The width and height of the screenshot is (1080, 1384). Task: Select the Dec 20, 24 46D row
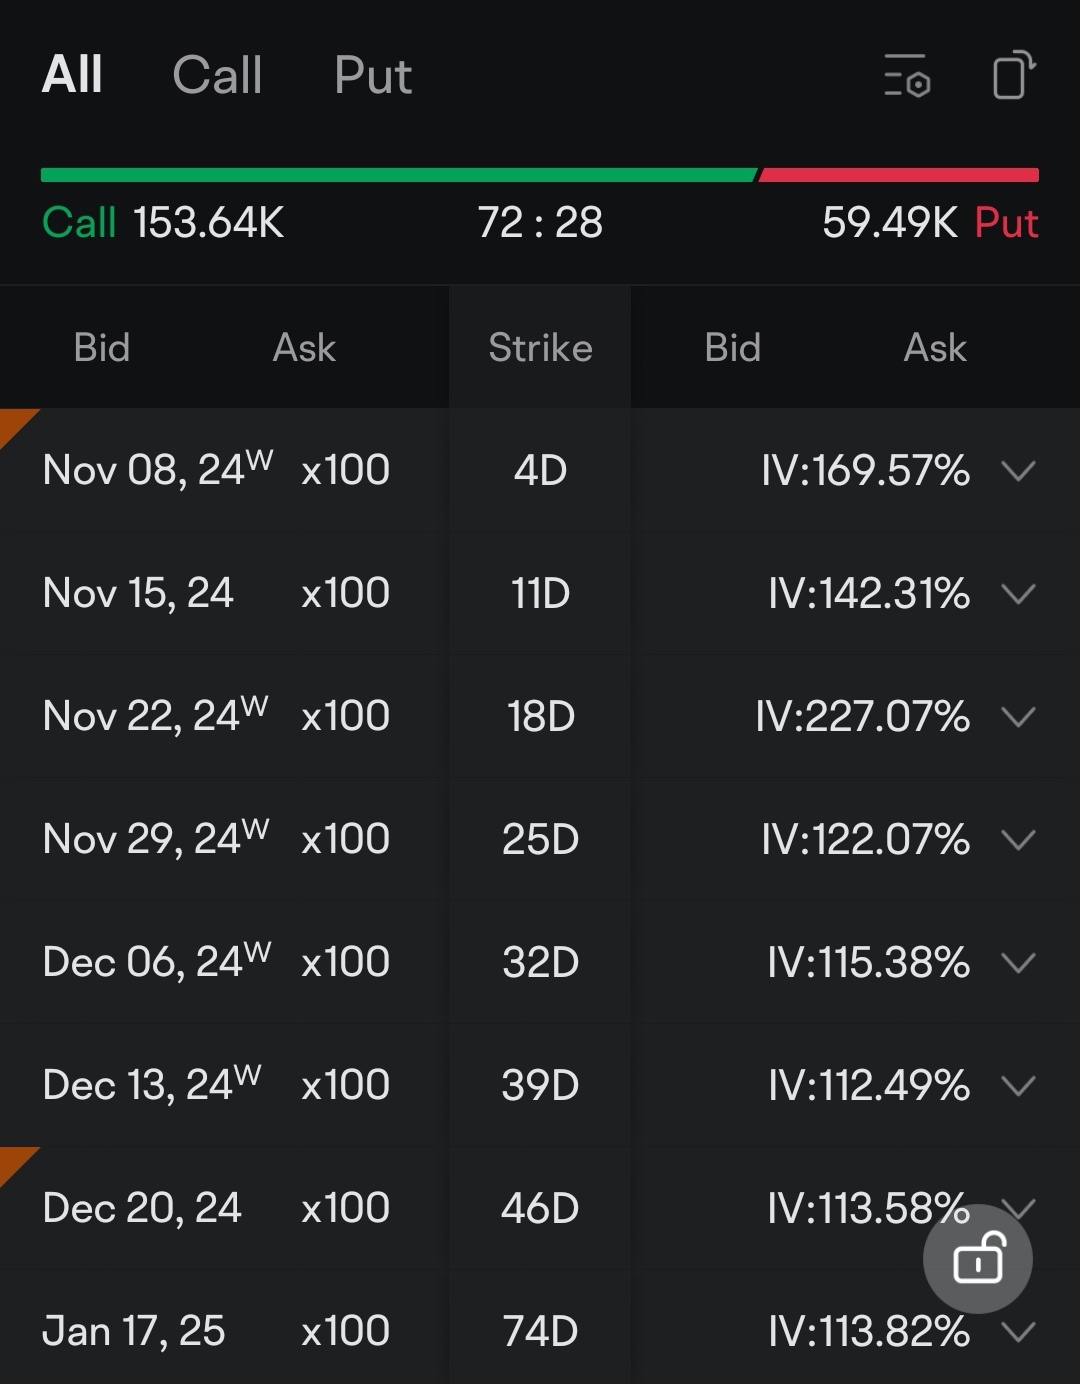(x=540, y=1208)
